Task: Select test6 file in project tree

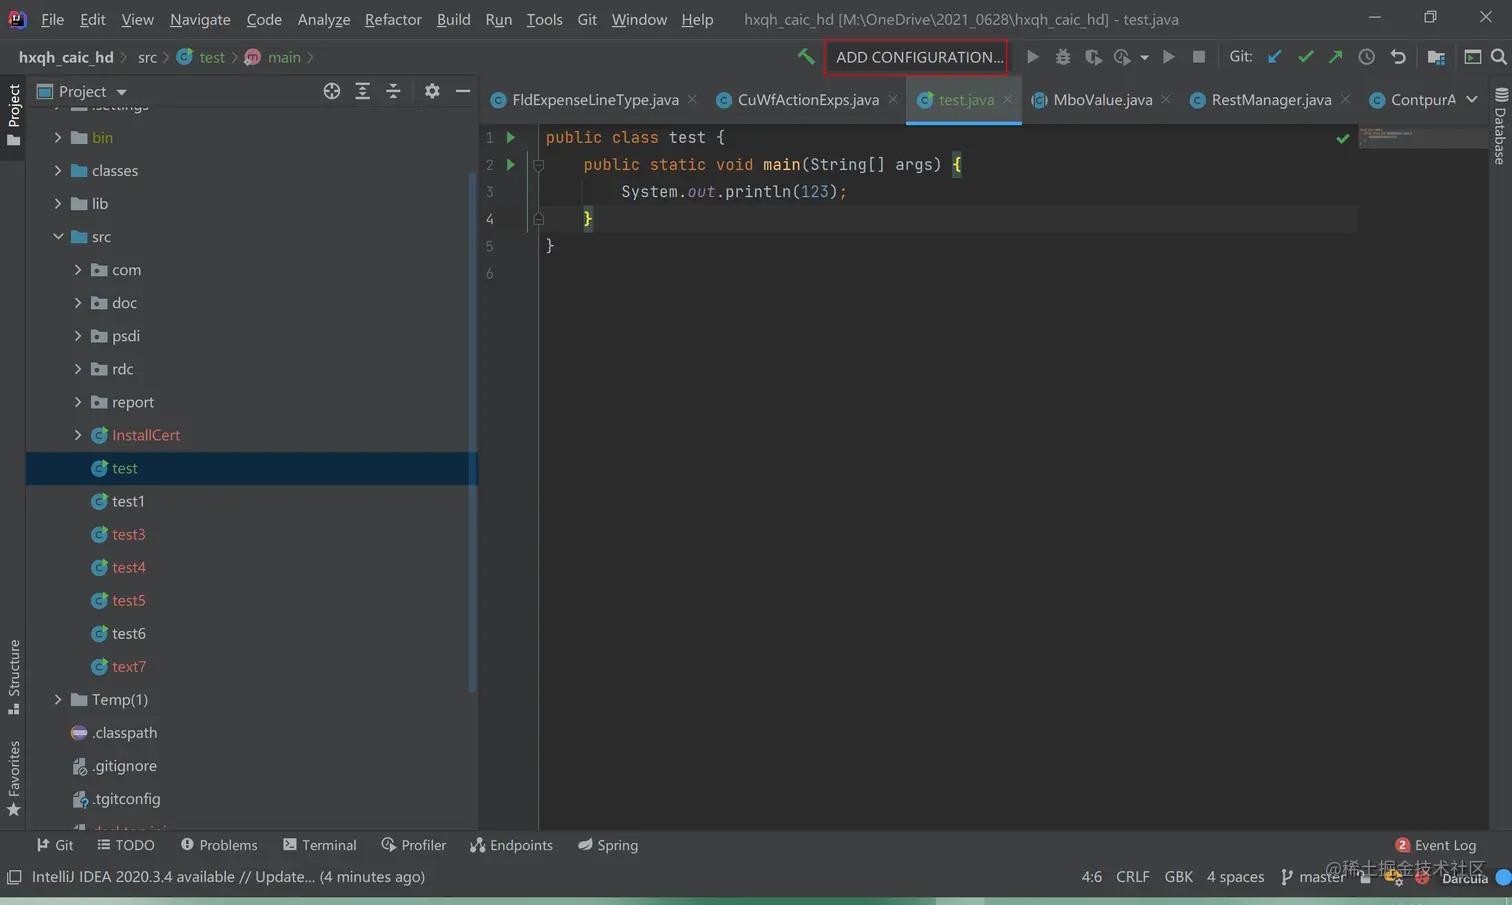Action: (128, 634)
